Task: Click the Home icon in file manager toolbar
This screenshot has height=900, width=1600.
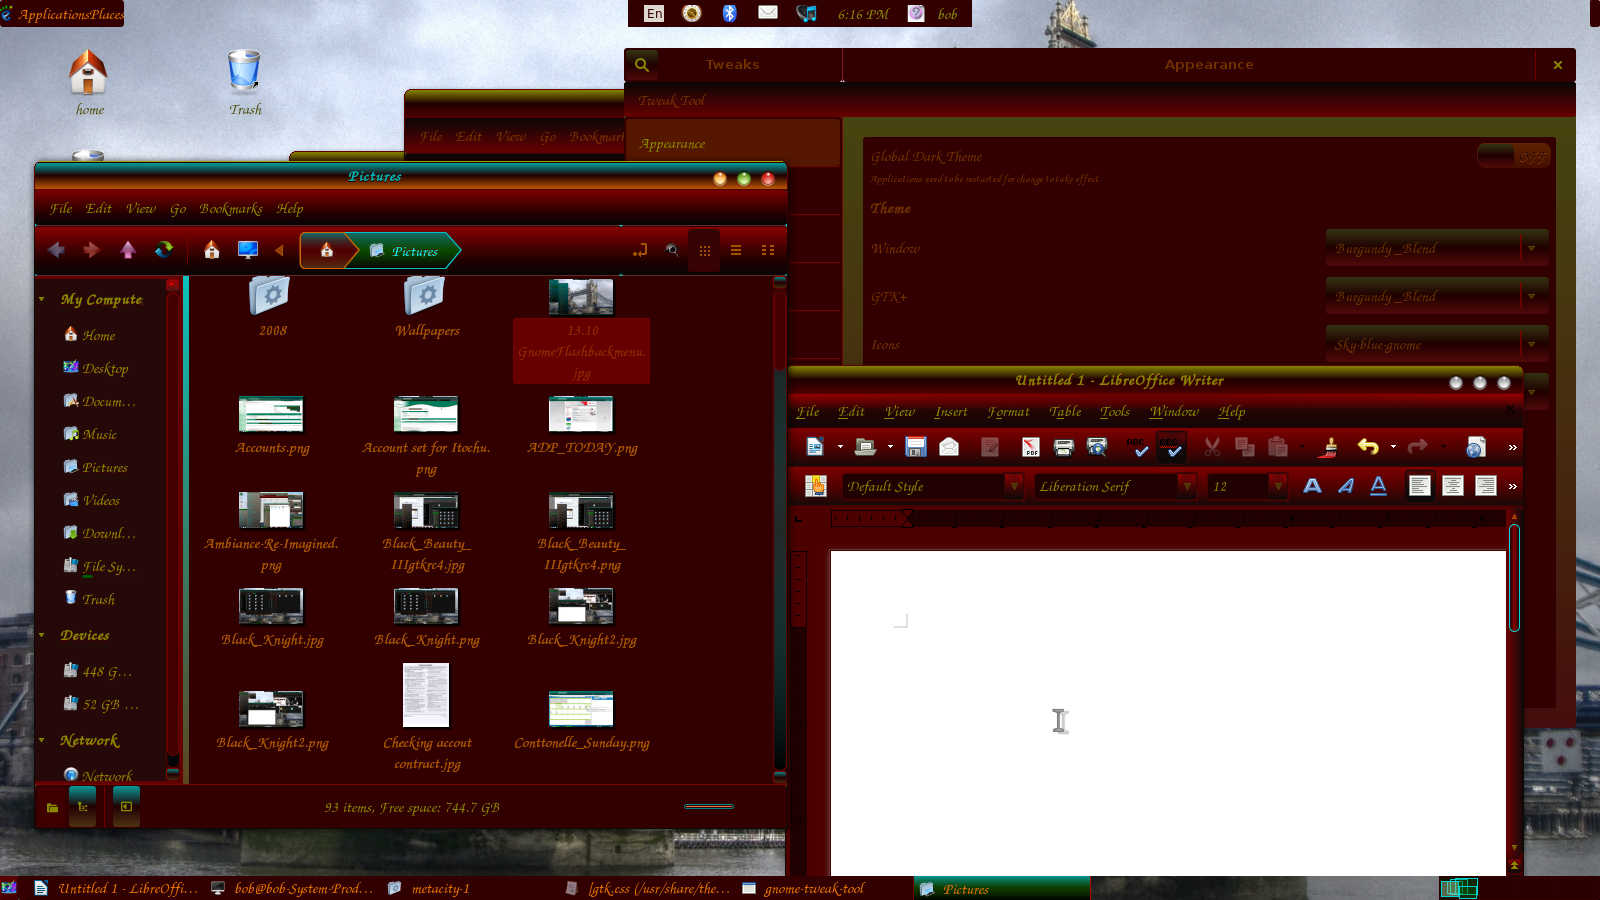Action: (212, 250)
